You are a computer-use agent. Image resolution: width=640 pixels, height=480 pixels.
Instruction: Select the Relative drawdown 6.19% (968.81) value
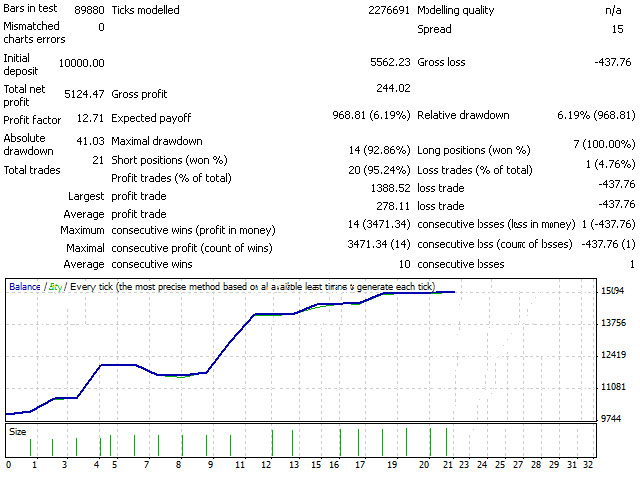[x=595, y=116]
